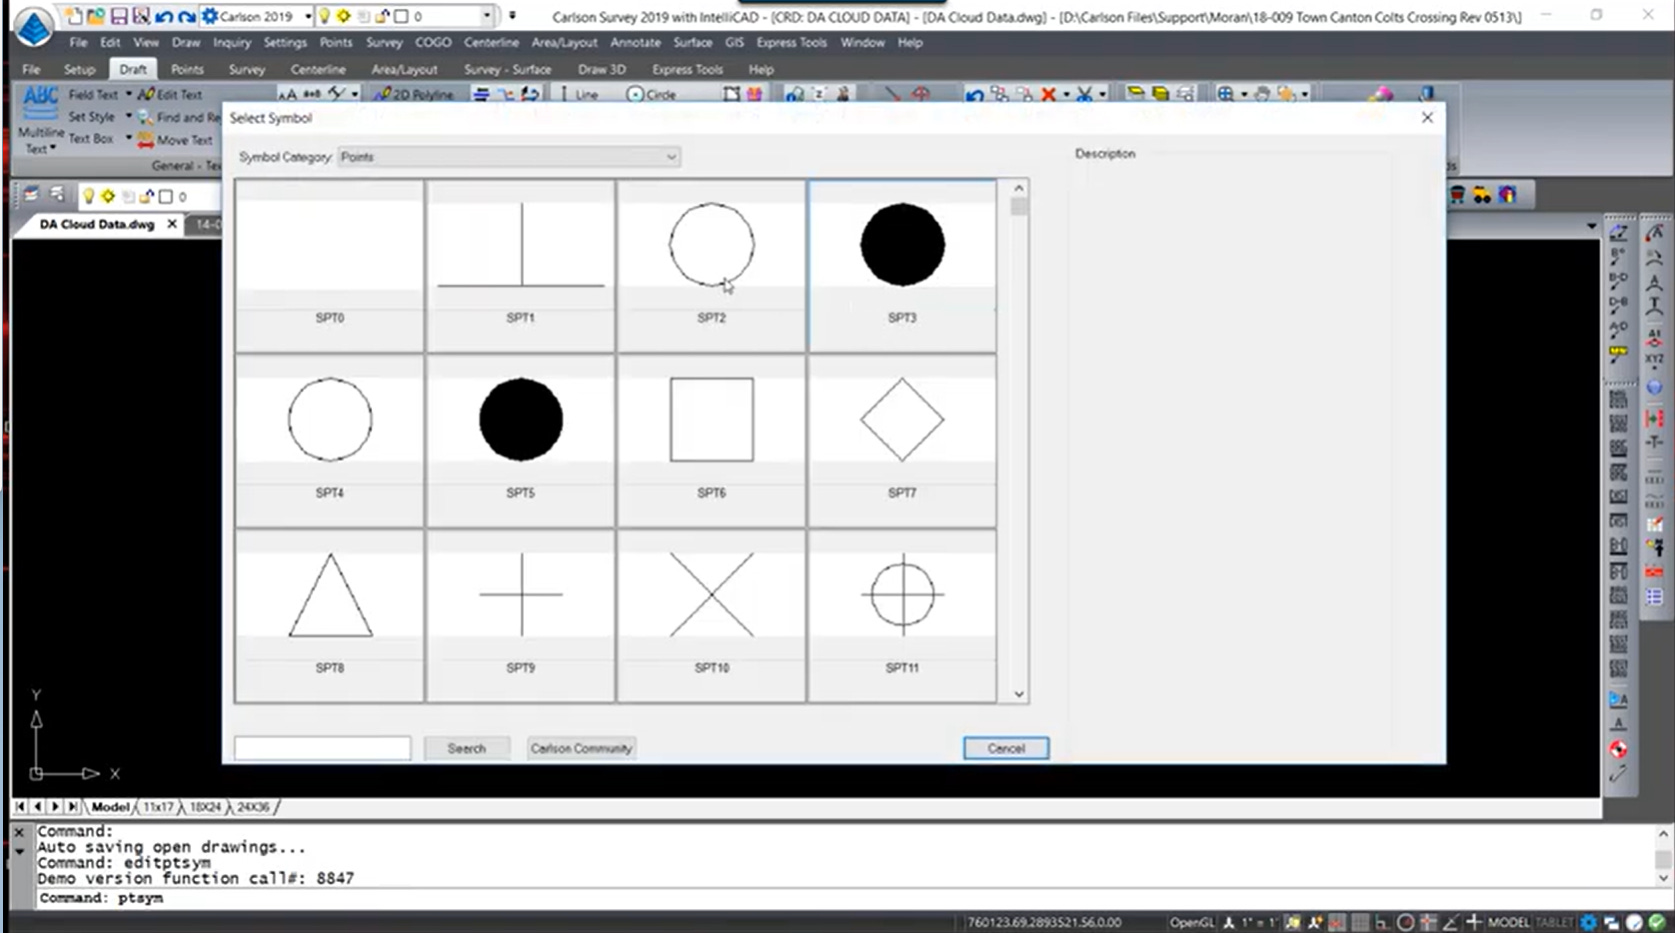
Task: Select the SPT7 diamond symbol
Action: coord(902,440)
